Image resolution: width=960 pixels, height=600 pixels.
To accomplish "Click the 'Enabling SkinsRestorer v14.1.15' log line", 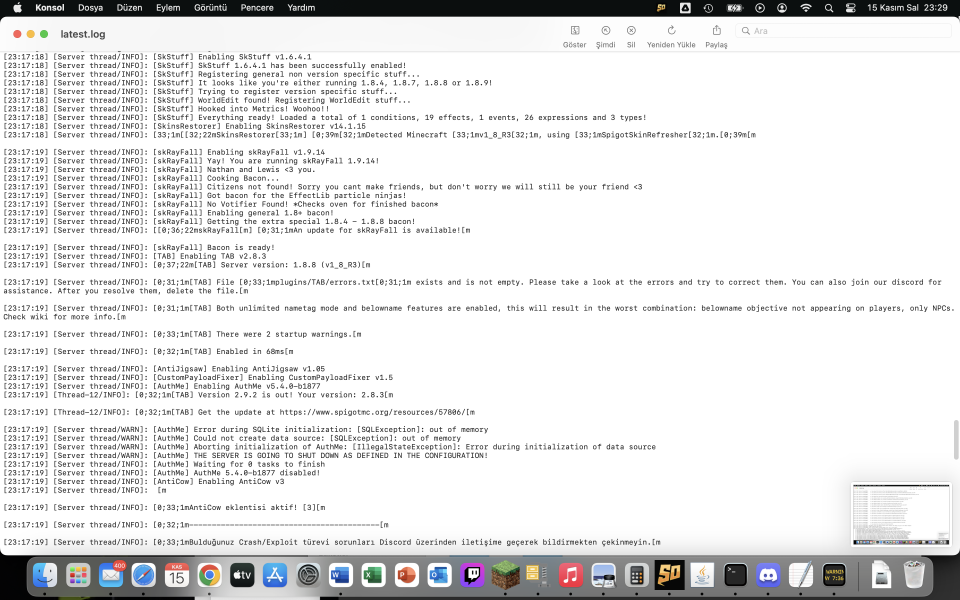I will 187,126.
